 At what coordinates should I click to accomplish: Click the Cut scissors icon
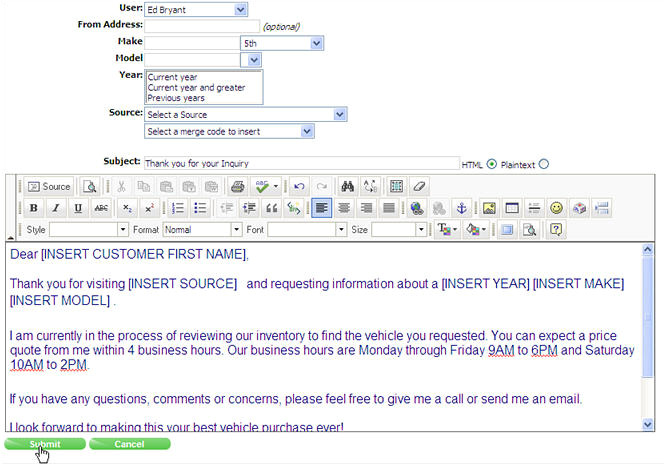point(121,186)
